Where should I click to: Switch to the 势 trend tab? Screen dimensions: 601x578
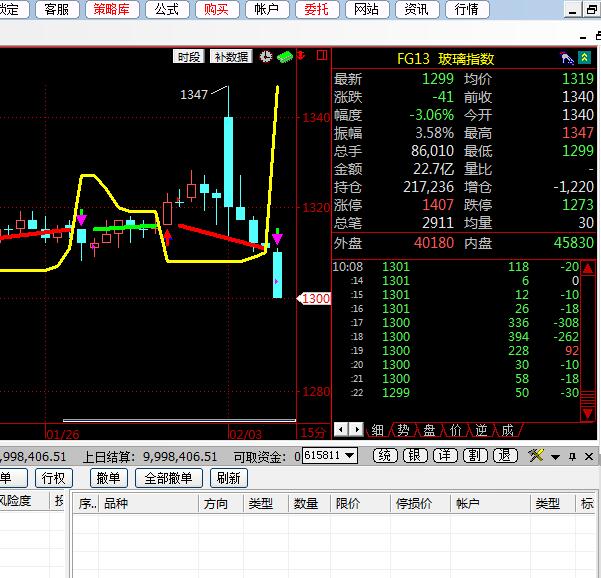click(x=403, y=430)
